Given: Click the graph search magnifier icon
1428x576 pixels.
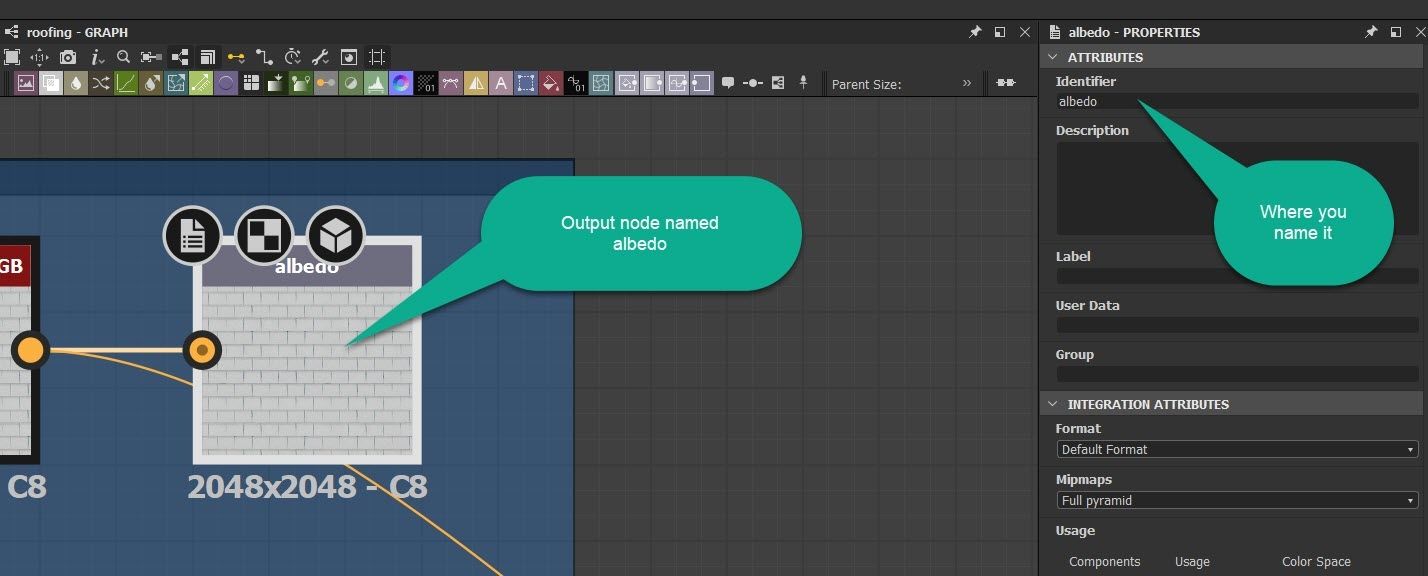Looking at the screenshot, I should [x=123, y=57].
